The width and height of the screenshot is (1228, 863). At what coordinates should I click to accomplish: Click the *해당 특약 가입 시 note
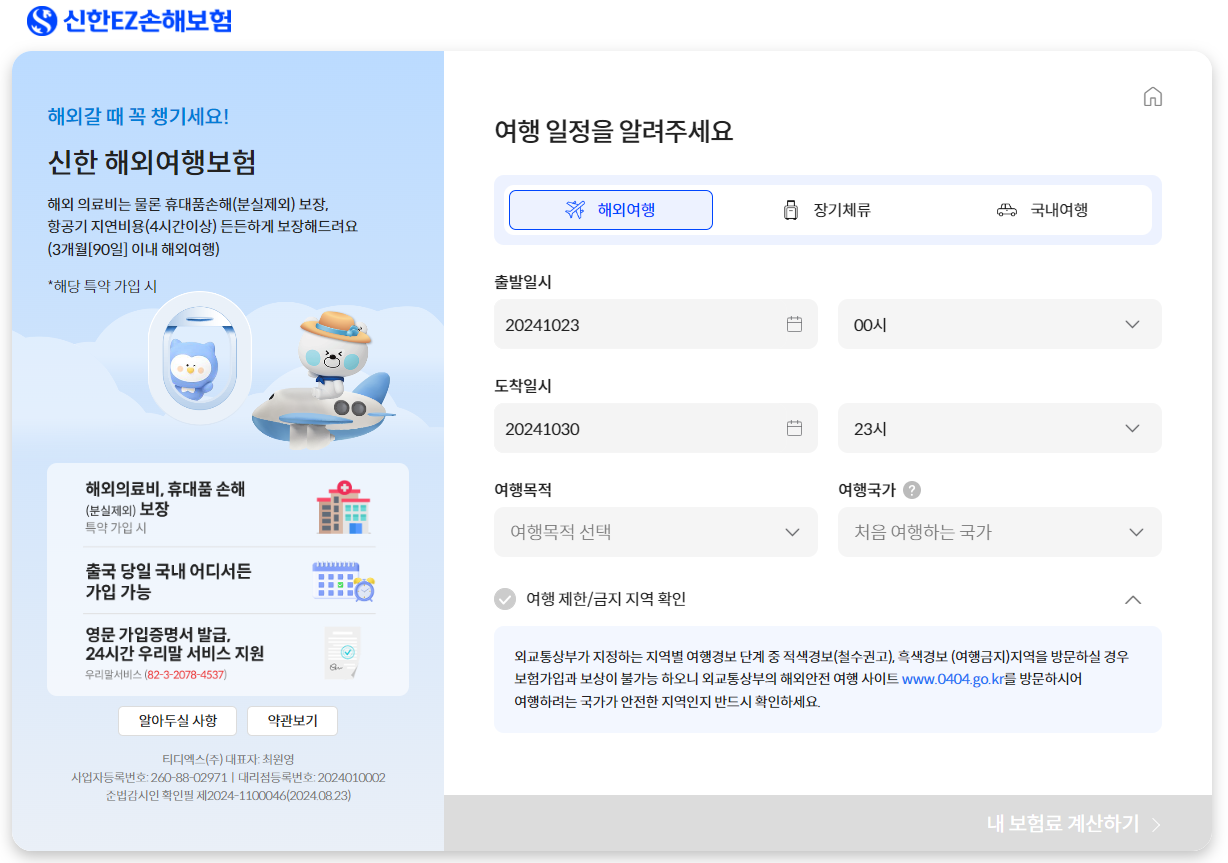(102, 286)
